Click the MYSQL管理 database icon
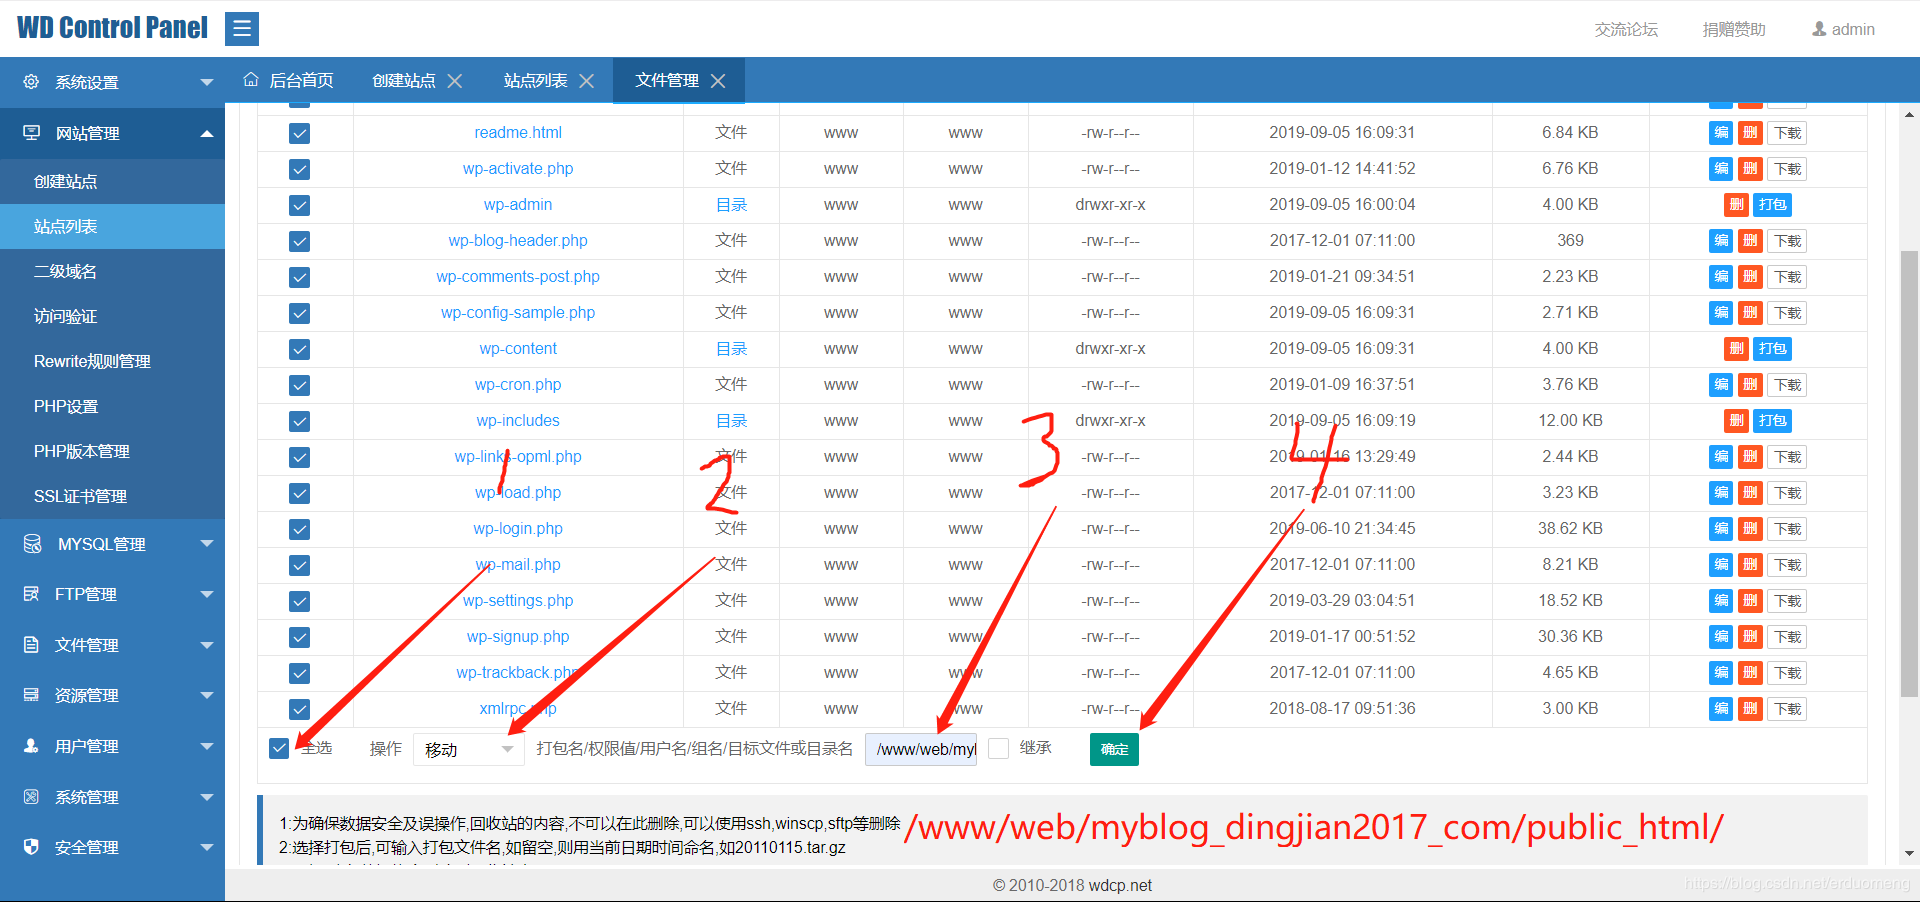This screenshot has height=902, width=1920. pyautogui.click(x=32, y=543)
